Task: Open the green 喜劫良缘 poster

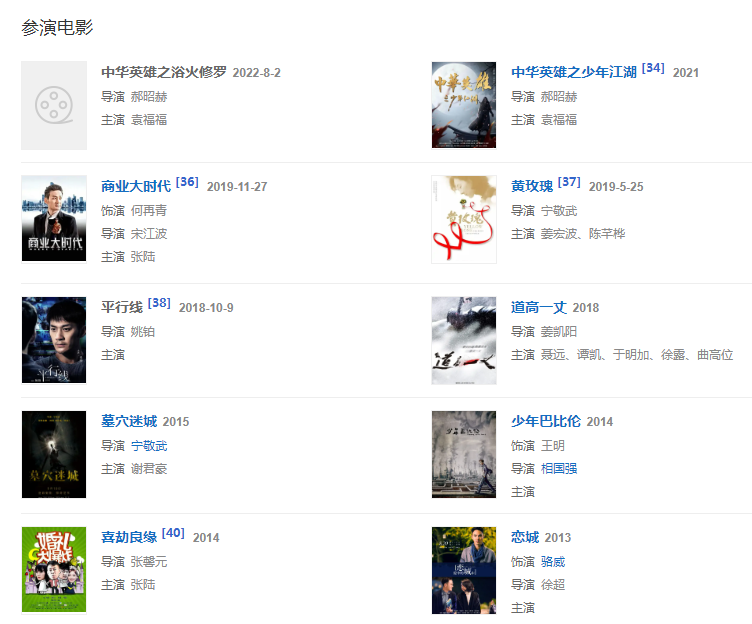Action: 54,570
